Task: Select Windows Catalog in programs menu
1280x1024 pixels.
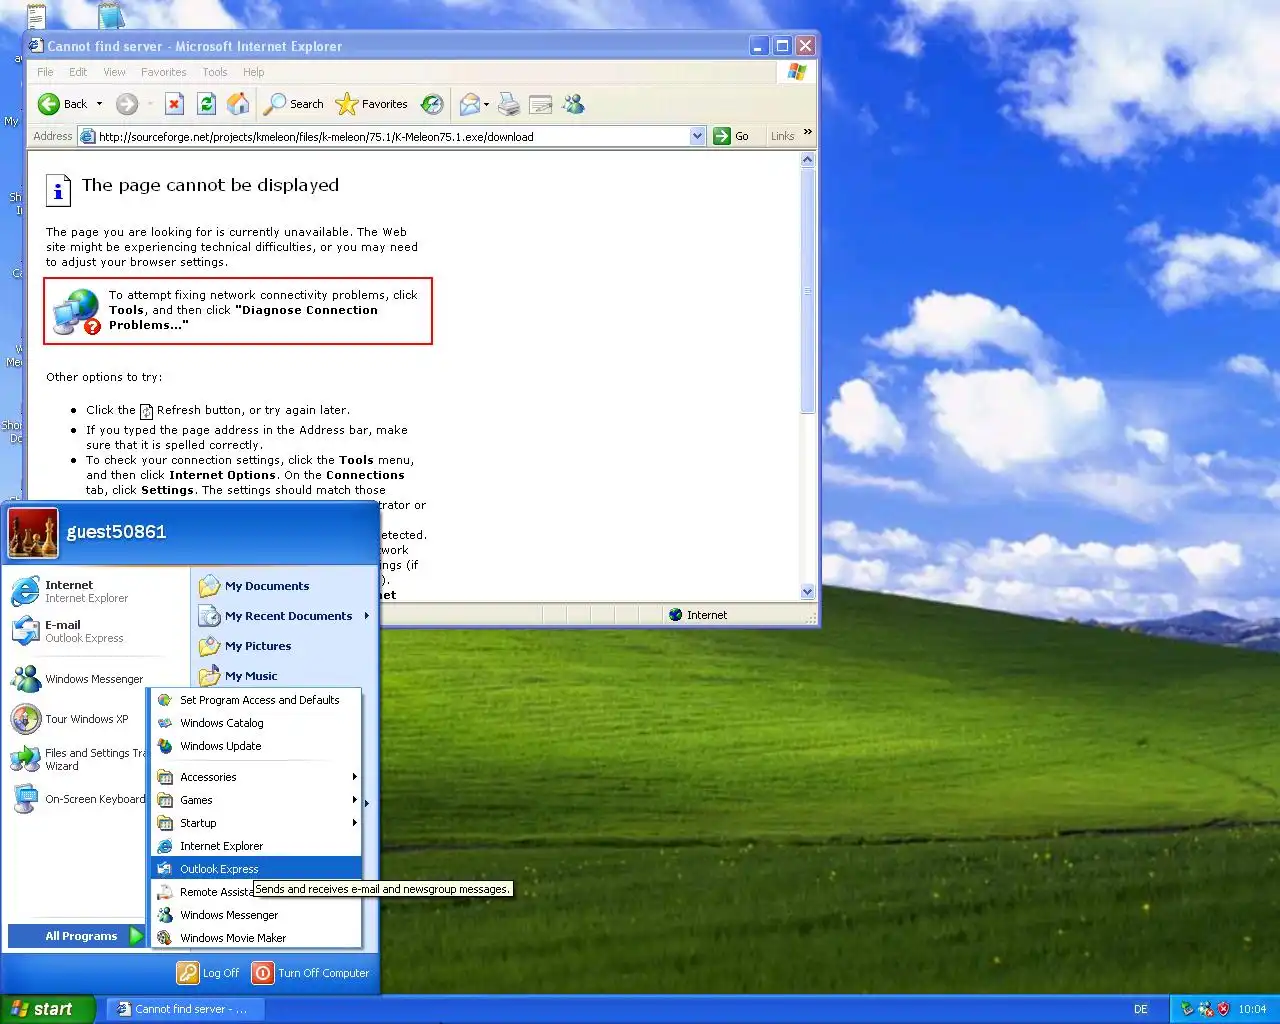Action: point(256,723)
